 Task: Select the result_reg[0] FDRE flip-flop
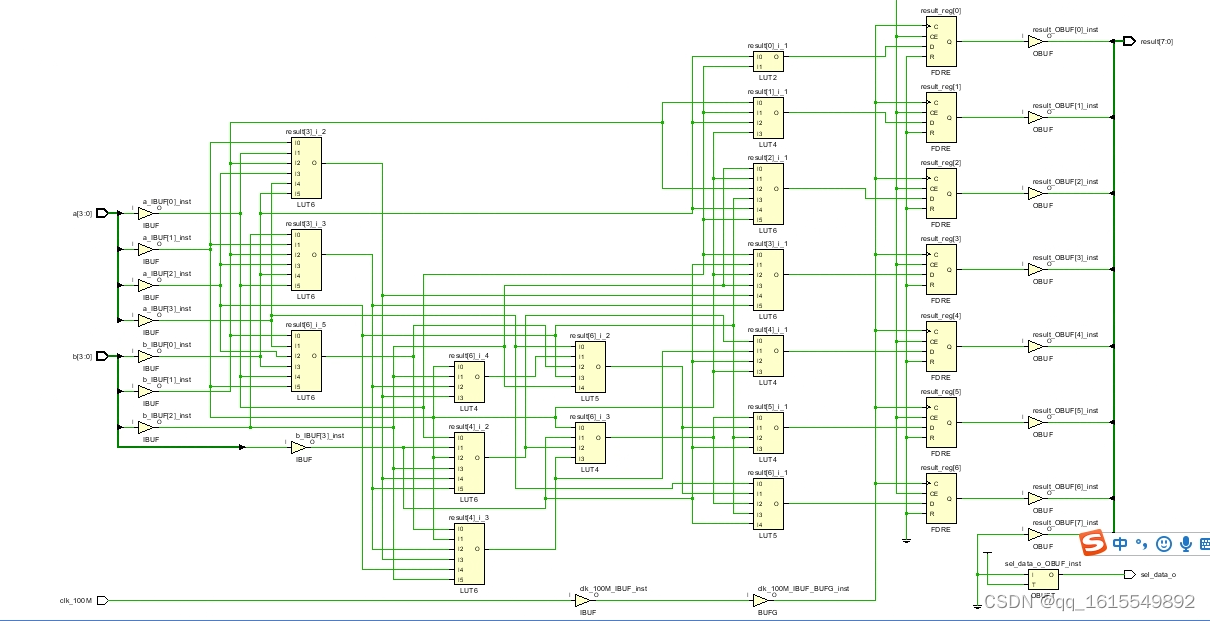click(940, 42)
